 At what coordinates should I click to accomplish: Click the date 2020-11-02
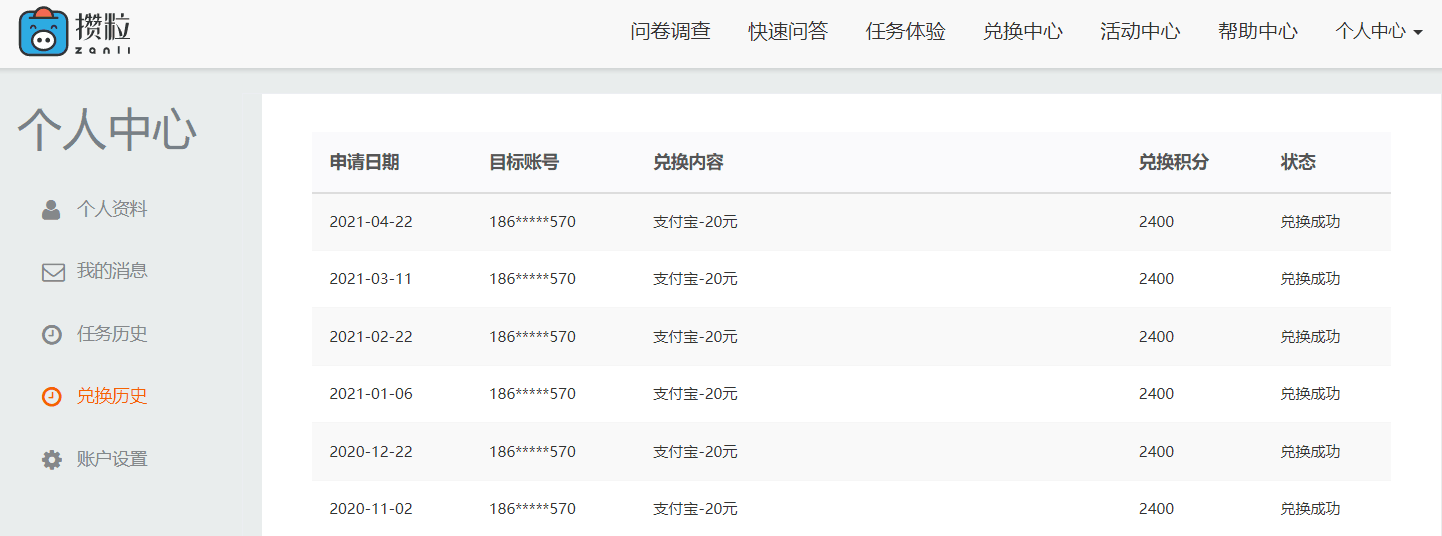371,509
